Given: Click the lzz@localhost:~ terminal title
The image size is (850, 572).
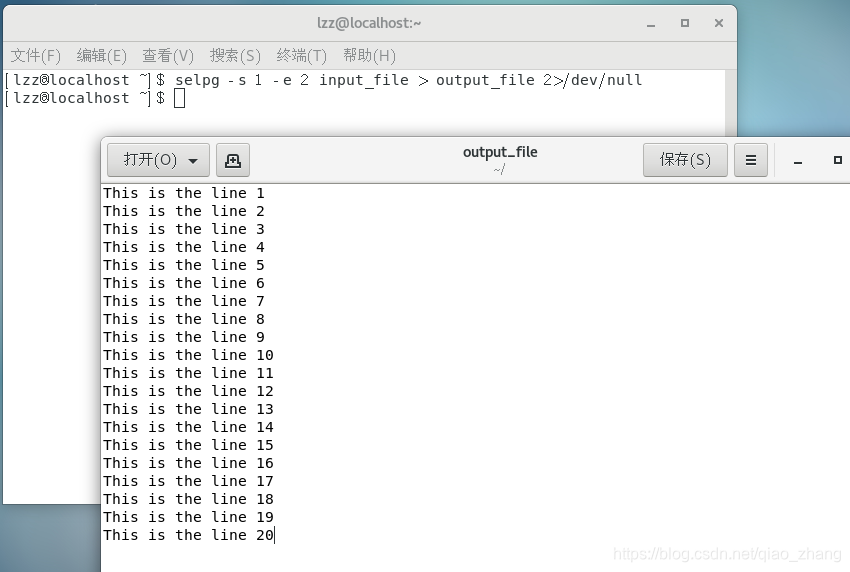Looking at the screenshot, I should tap(369, 23).
